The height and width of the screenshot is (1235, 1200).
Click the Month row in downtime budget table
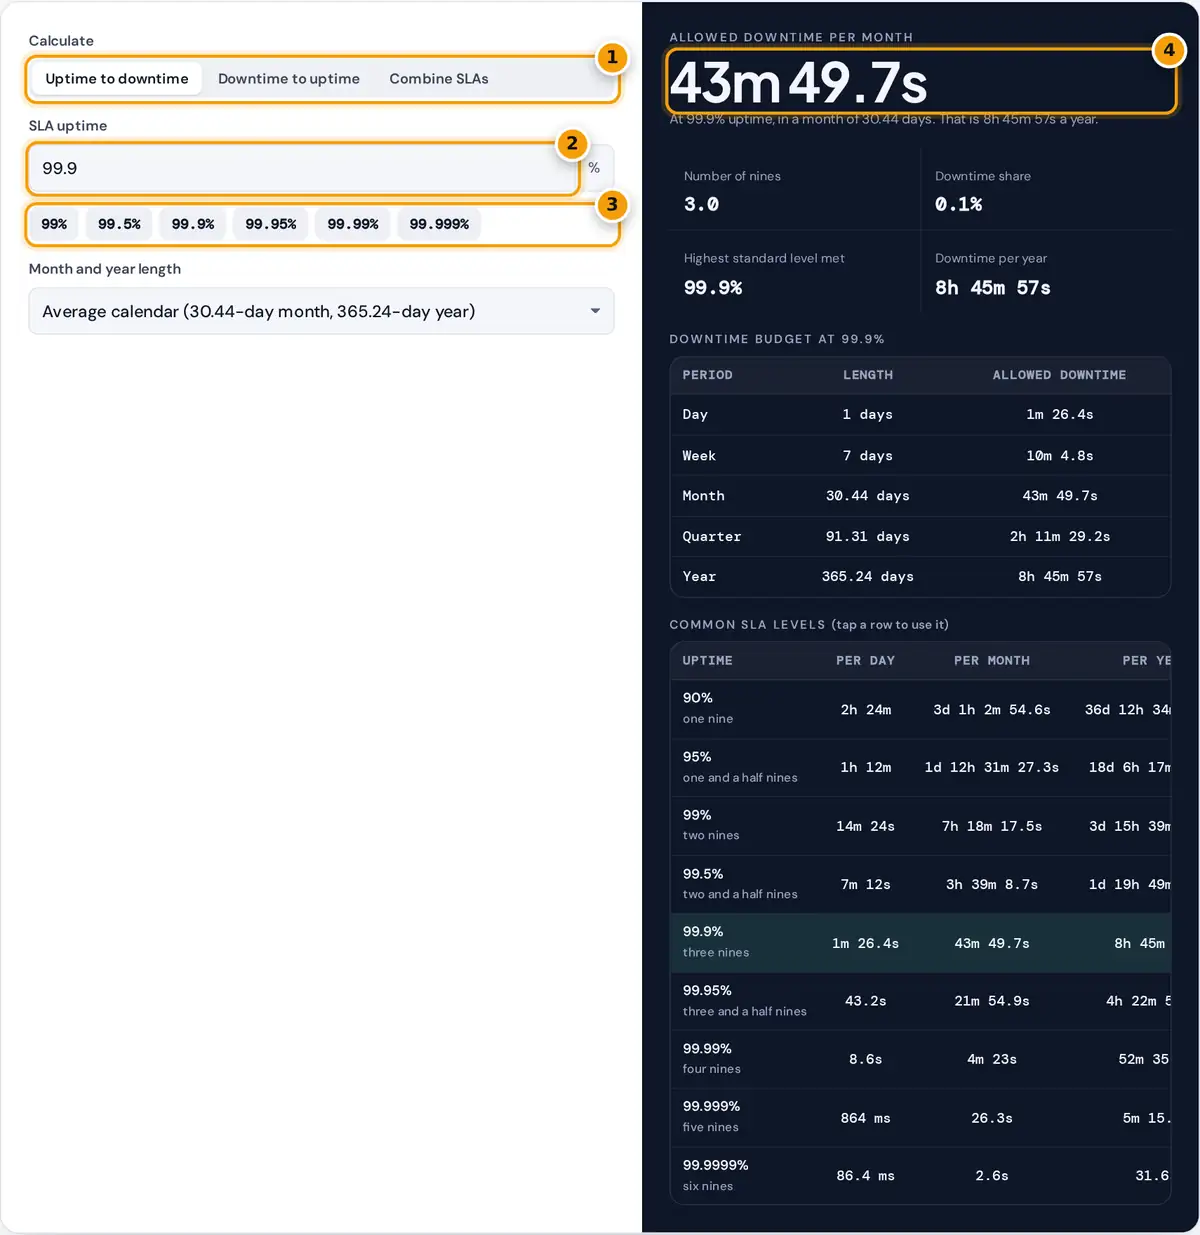tap(920, 496)
